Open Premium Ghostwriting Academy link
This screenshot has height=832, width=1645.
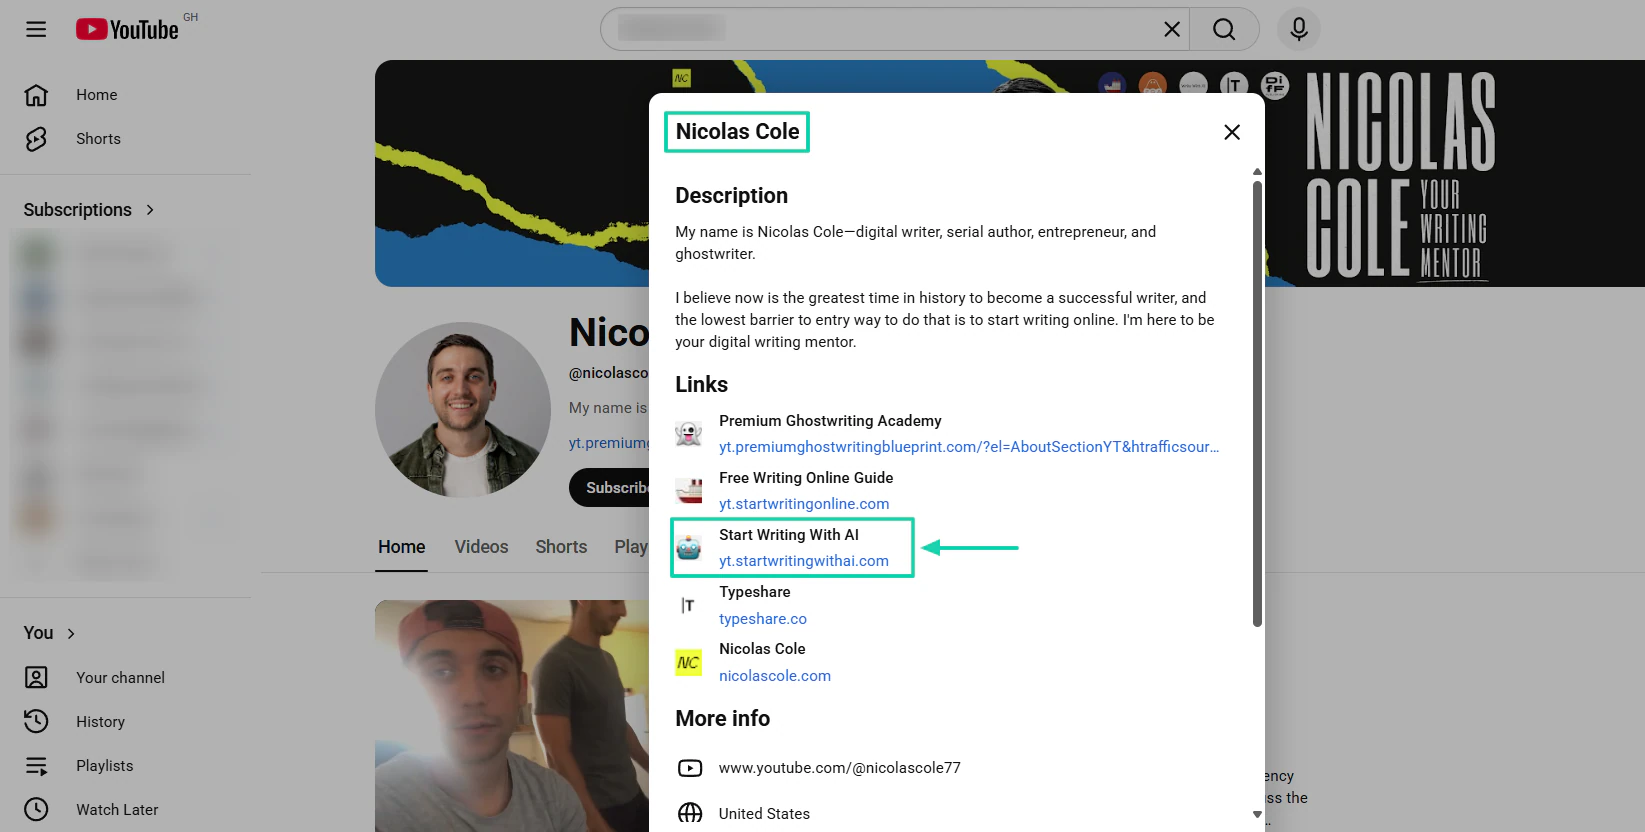click(969, 447)
